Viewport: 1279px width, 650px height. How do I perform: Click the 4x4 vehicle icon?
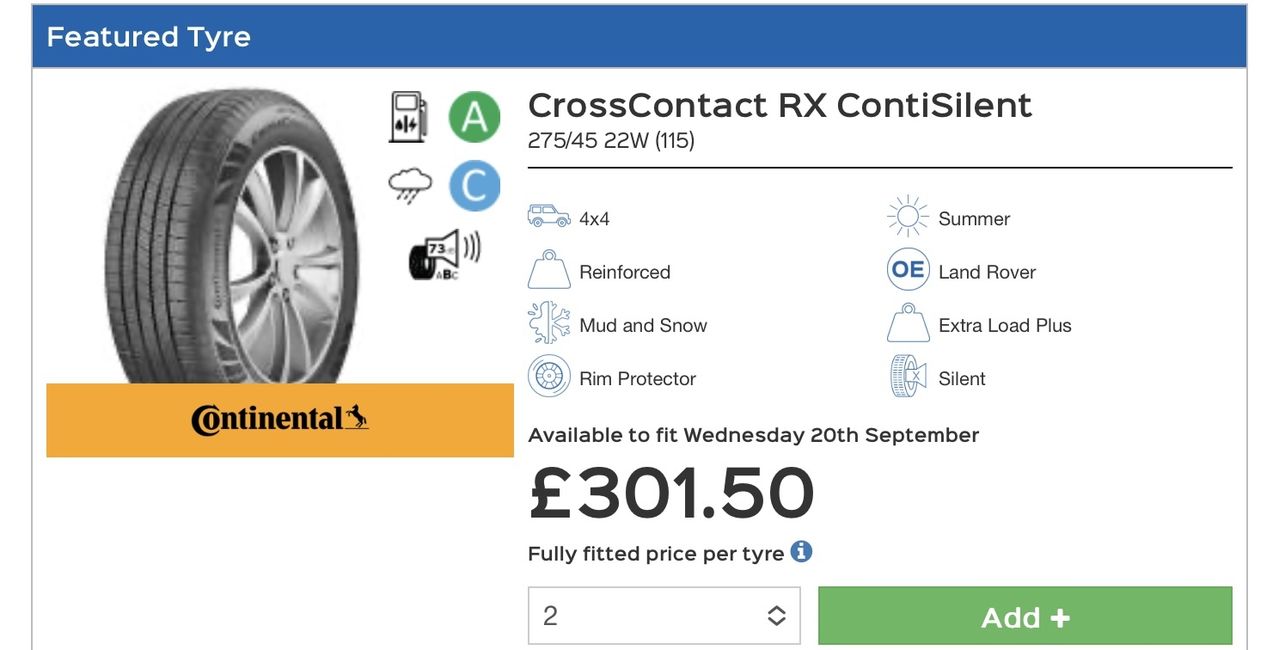pyautogui.click(x=548, y=218)
